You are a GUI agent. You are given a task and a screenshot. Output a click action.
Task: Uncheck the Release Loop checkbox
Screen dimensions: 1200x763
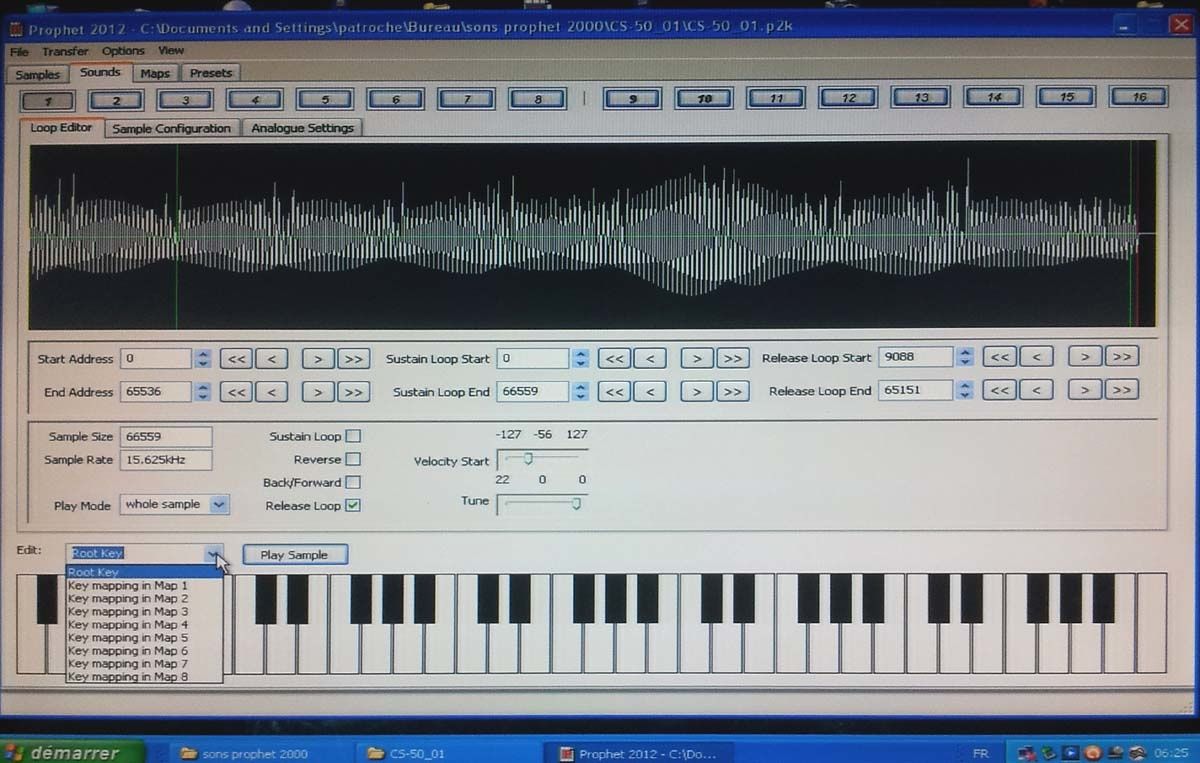pyautogui.click(x=353, y=505)
